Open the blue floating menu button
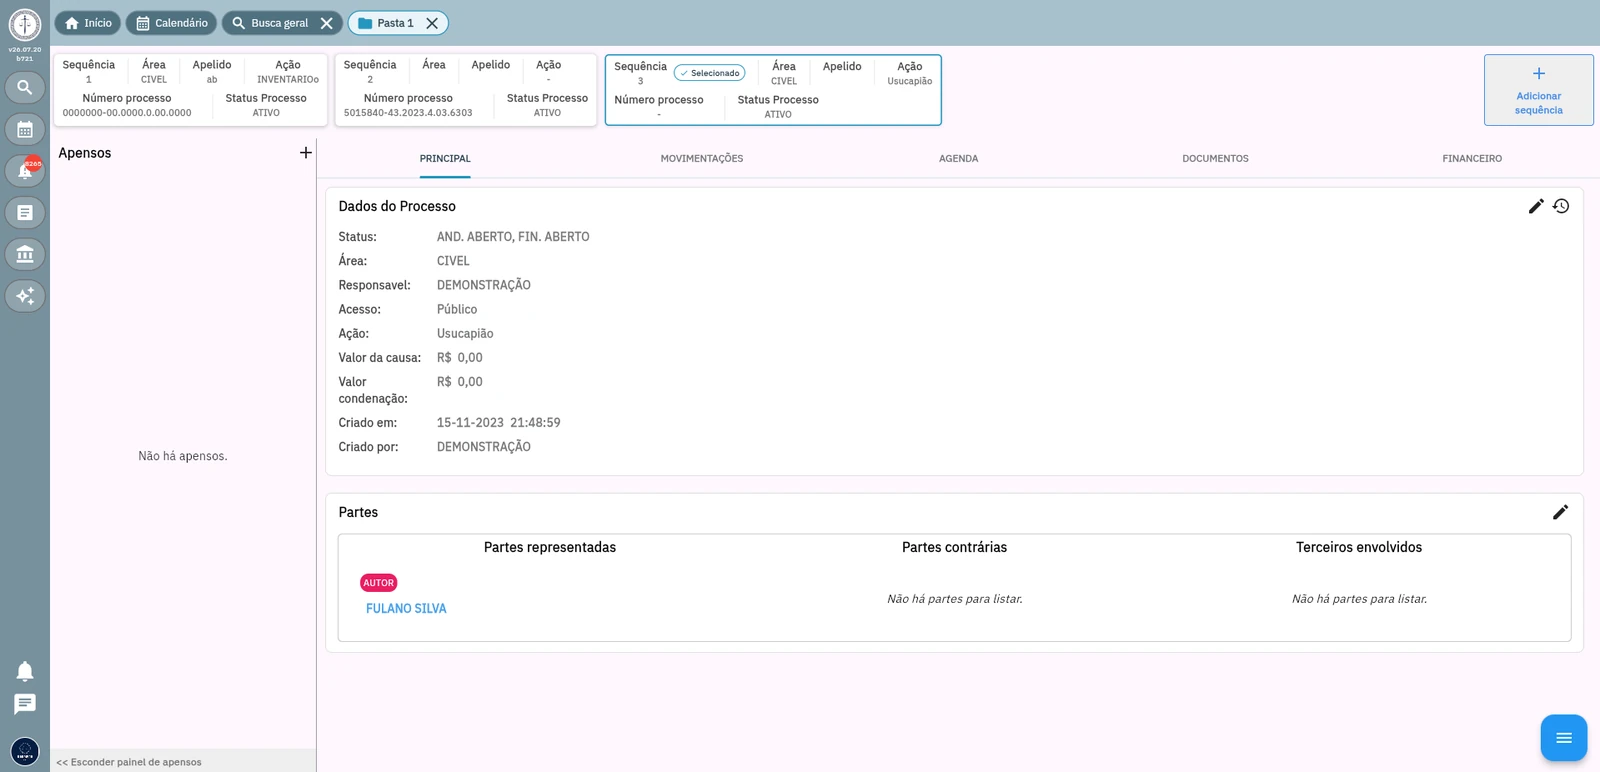Viewport: 1600px width, 772px height. pos(1564,738)
